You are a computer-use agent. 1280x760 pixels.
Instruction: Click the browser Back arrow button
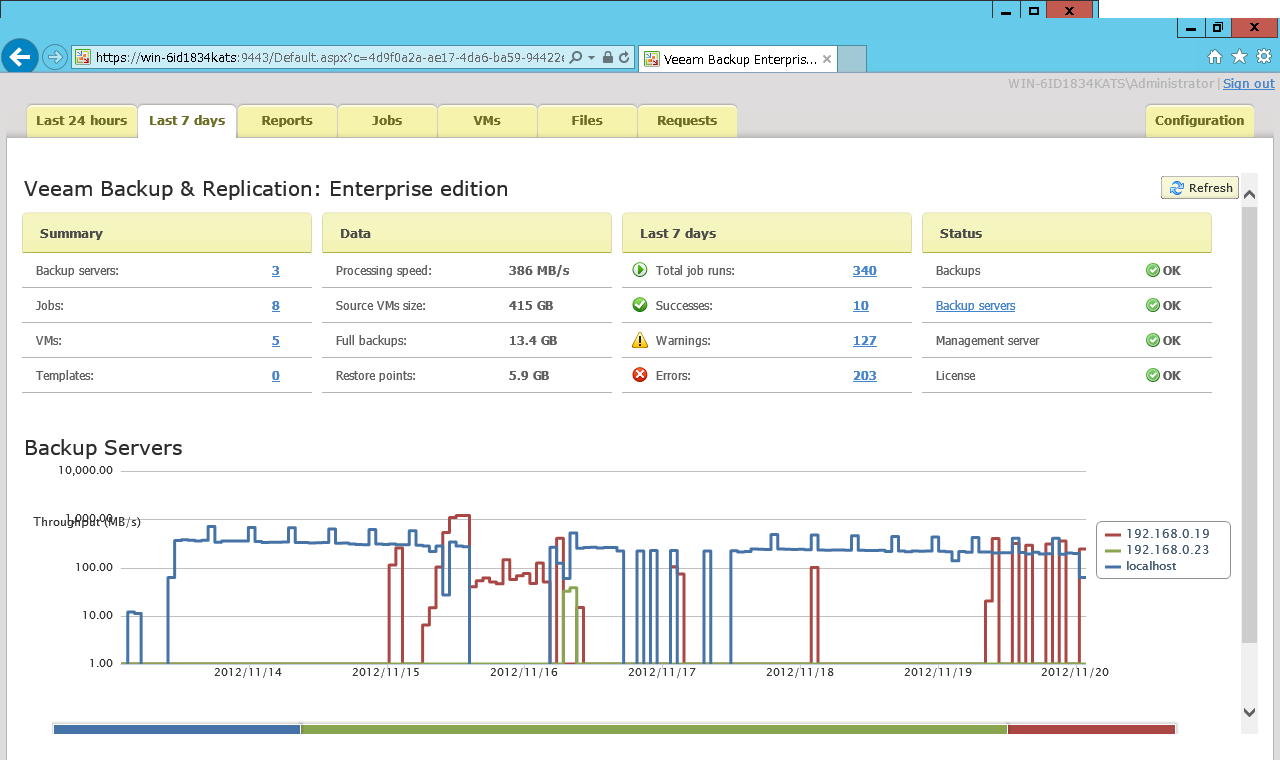click(20, 57)
